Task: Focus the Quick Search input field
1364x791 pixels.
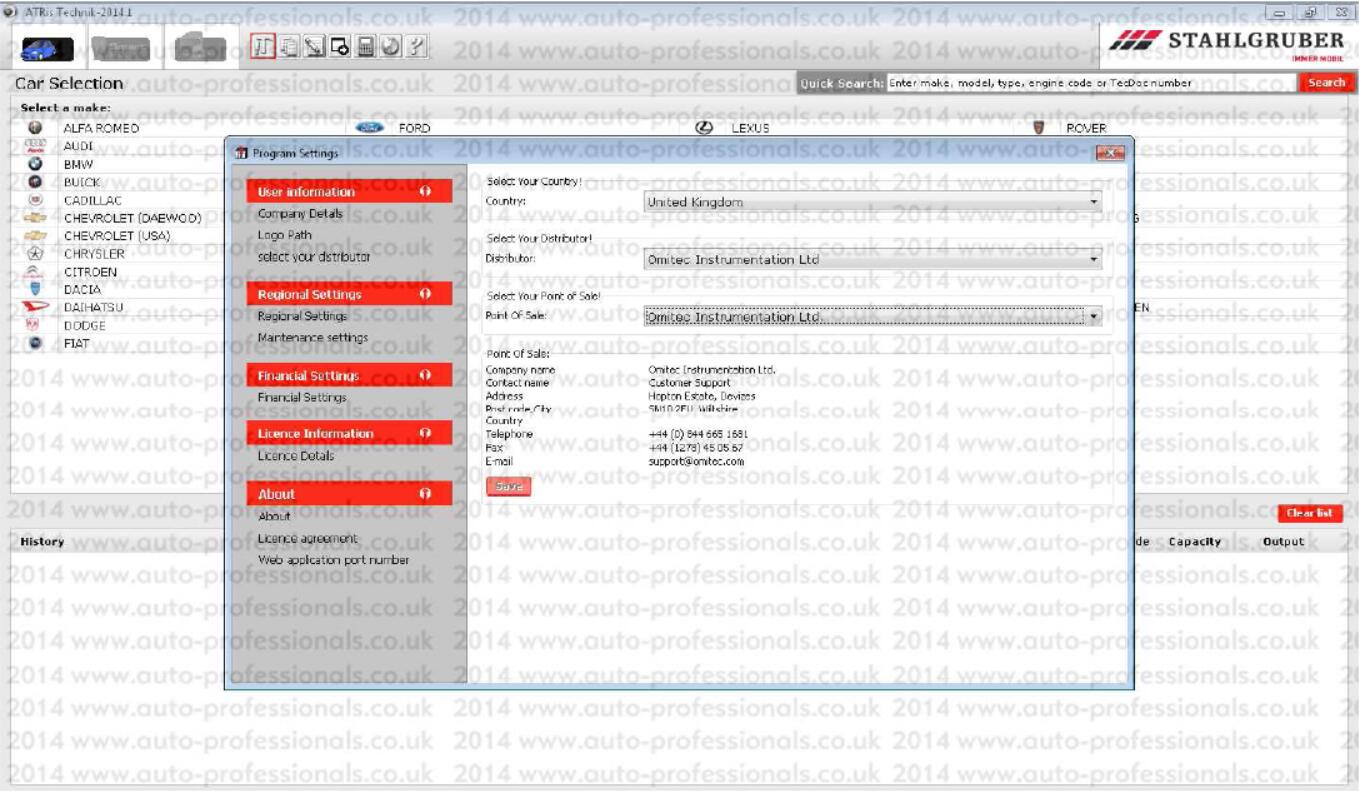Action: 1091,83
